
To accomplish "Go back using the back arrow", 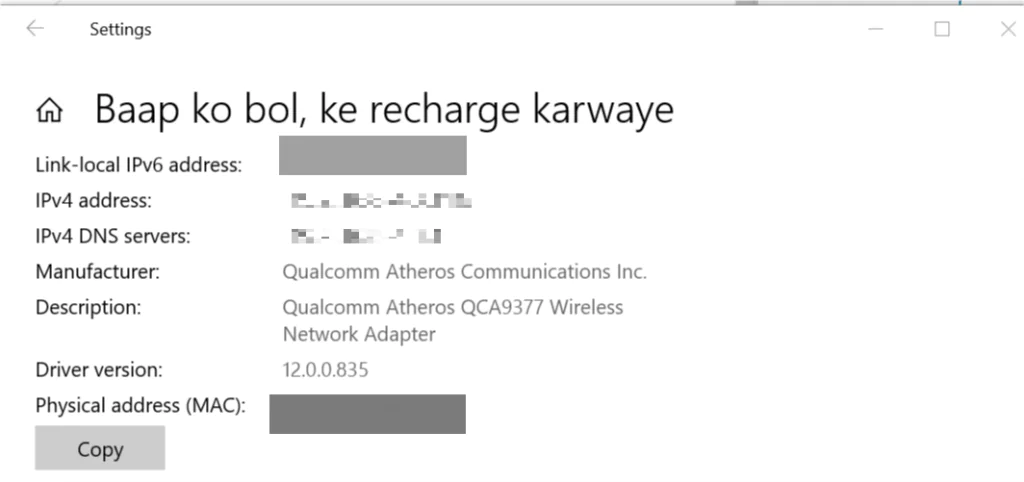I will tap(35, 29).
